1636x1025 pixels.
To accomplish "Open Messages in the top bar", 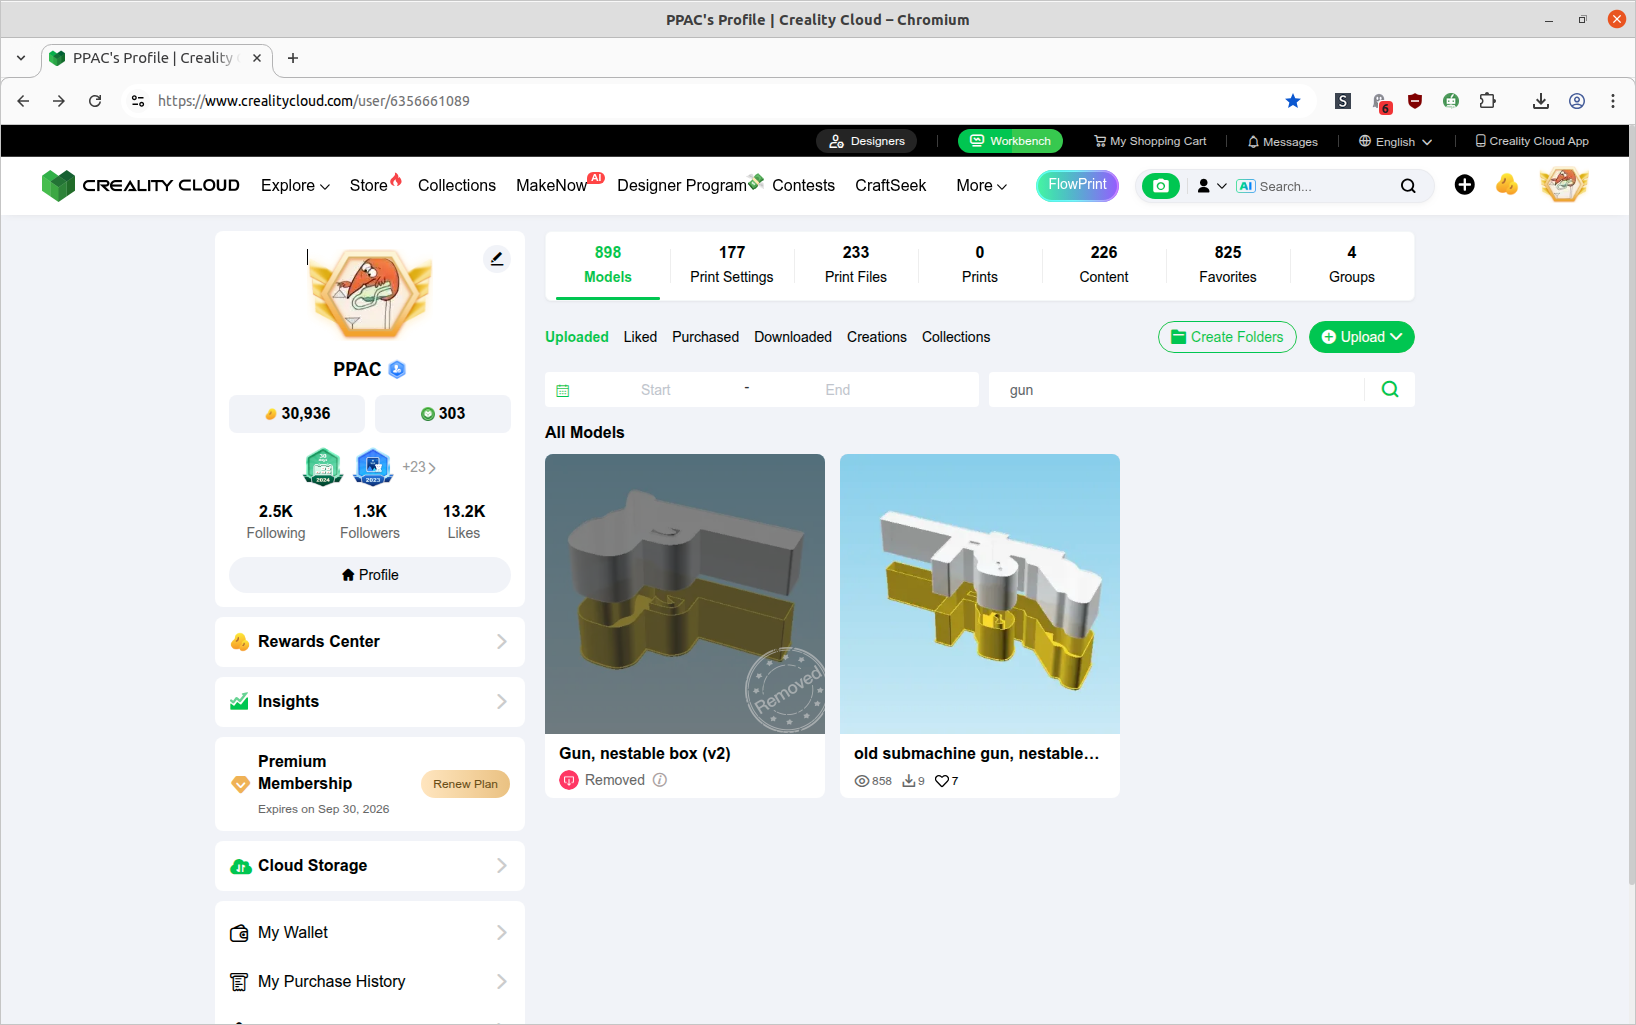I will (1282, 142).
